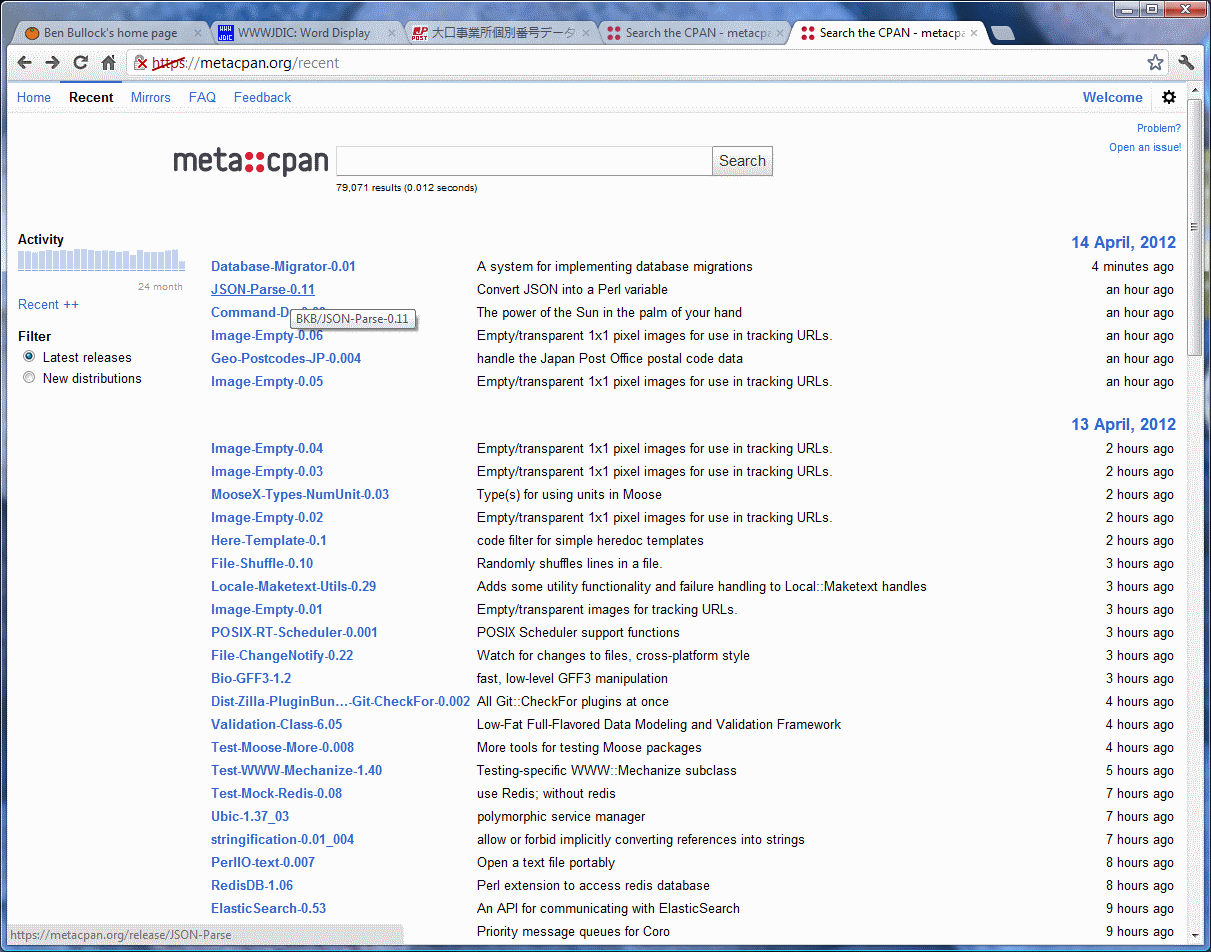This screenshot has width=1211, height=952.
Task: Open Here-Template-0.1 release
Action: [269, 540]
